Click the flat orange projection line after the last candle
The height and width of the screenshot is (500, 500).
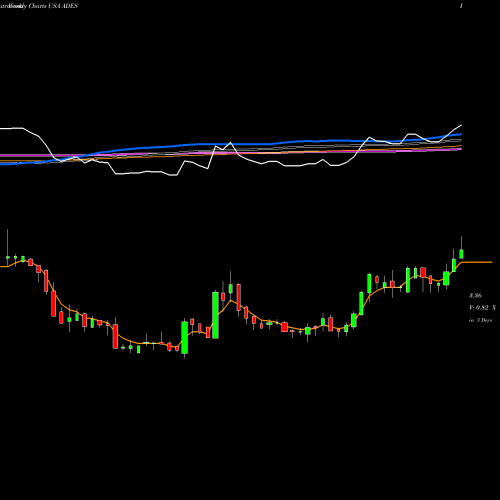477,262
